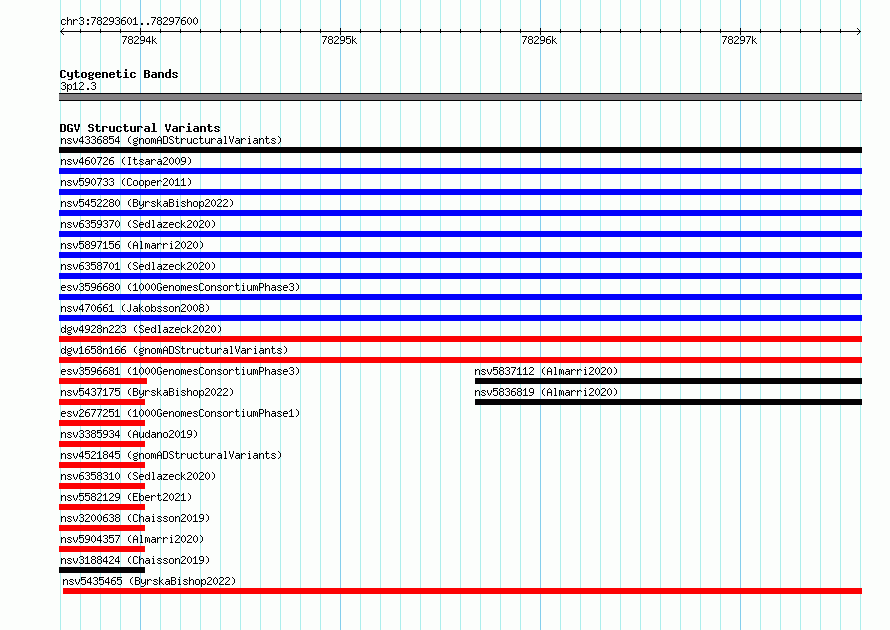Click the 78296k ruler mark
Image resolution: width=890 pixels, height=630 pixels.
539,40
